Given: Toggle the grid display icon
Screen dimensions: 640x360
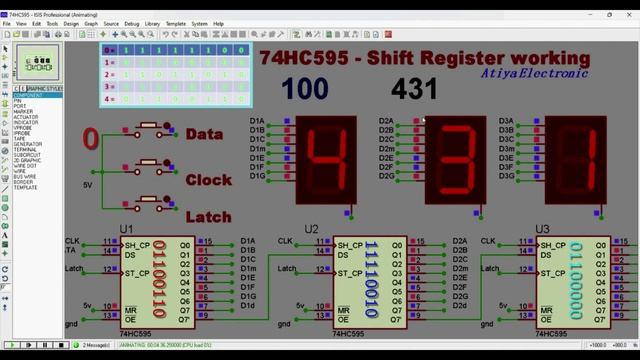Looking at the screenshot, I should coord(91,35).
